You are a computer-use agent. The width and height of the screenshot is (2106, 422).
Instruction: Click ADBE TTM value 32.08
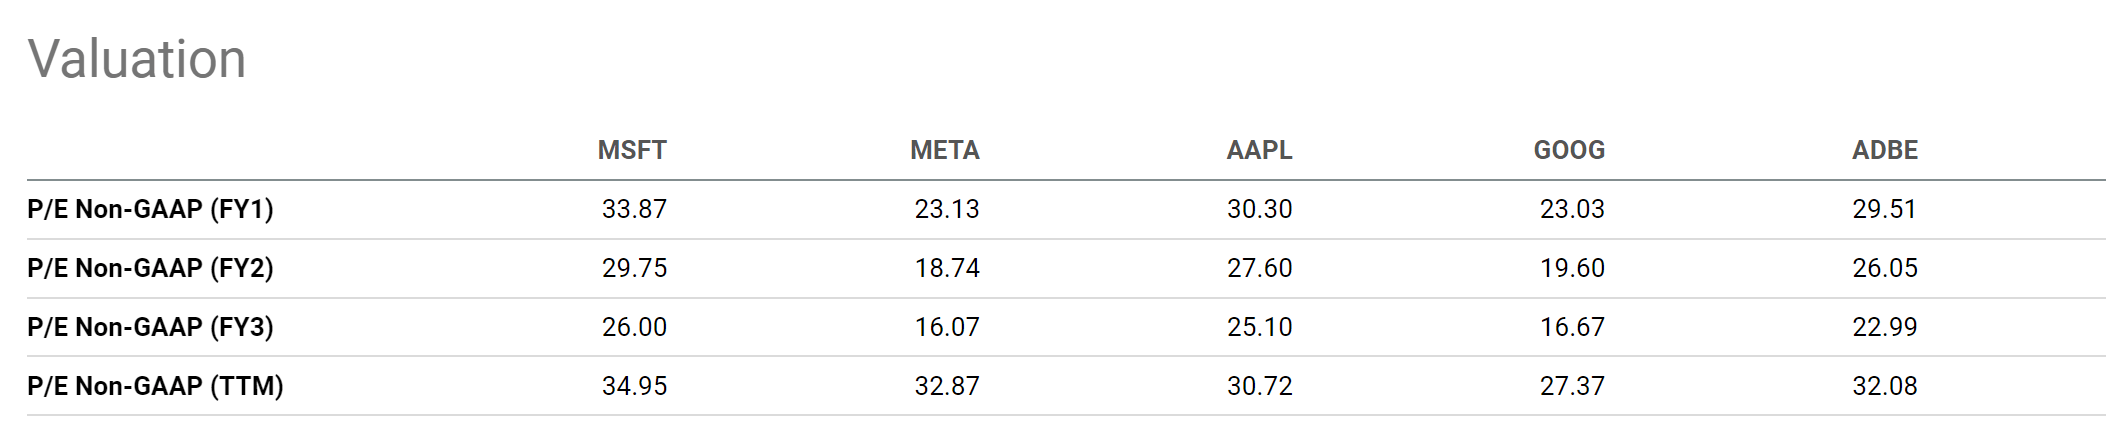click(1885, 386)
